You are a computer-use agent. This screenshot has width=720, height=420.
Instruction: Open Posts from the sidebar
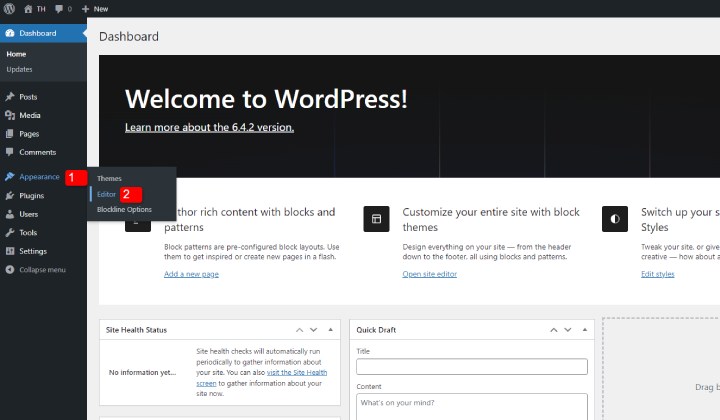28,97
